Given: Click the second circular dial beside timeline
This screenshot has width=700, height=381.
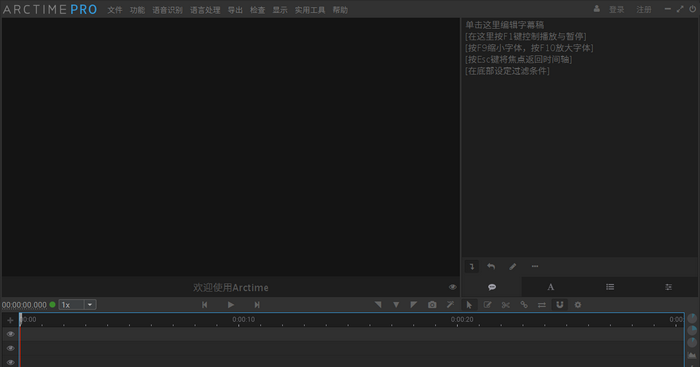Looking at the screenshot, I should [x=692, y=330].
